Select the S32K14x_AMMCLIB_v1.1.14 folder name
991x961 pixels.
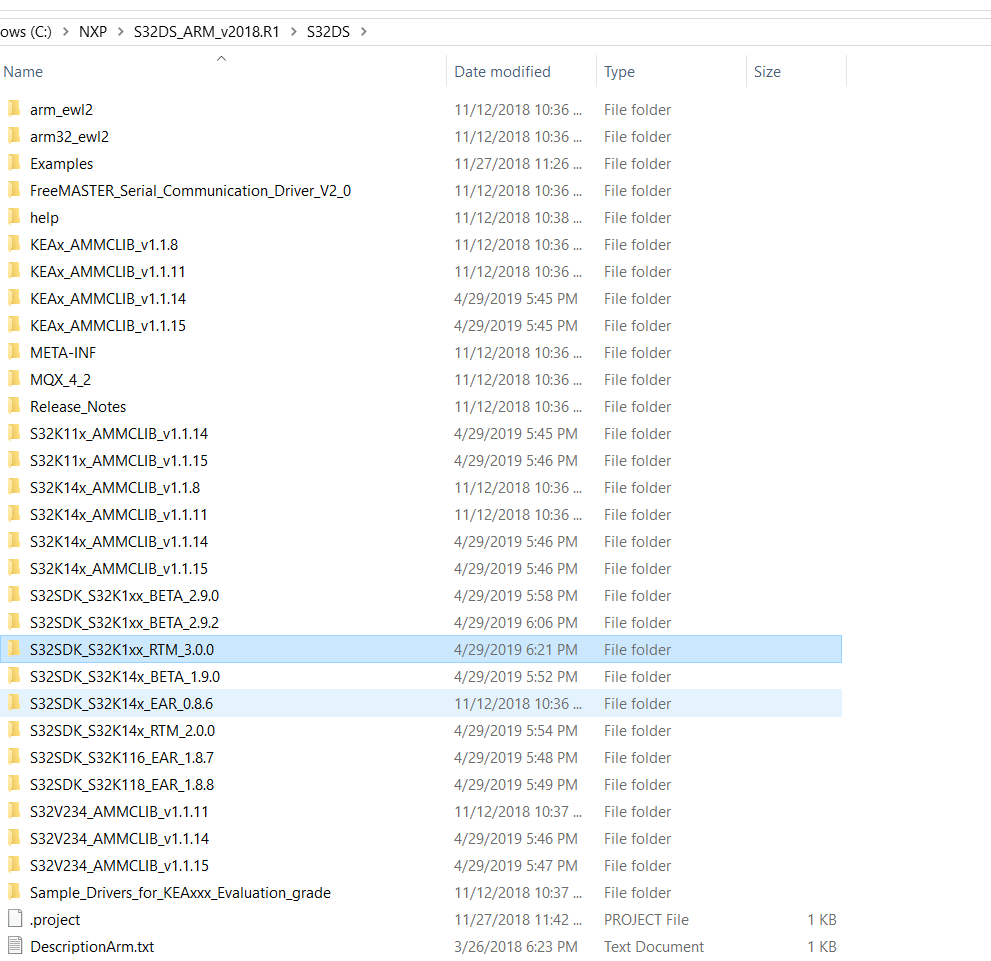pos(119,541)
